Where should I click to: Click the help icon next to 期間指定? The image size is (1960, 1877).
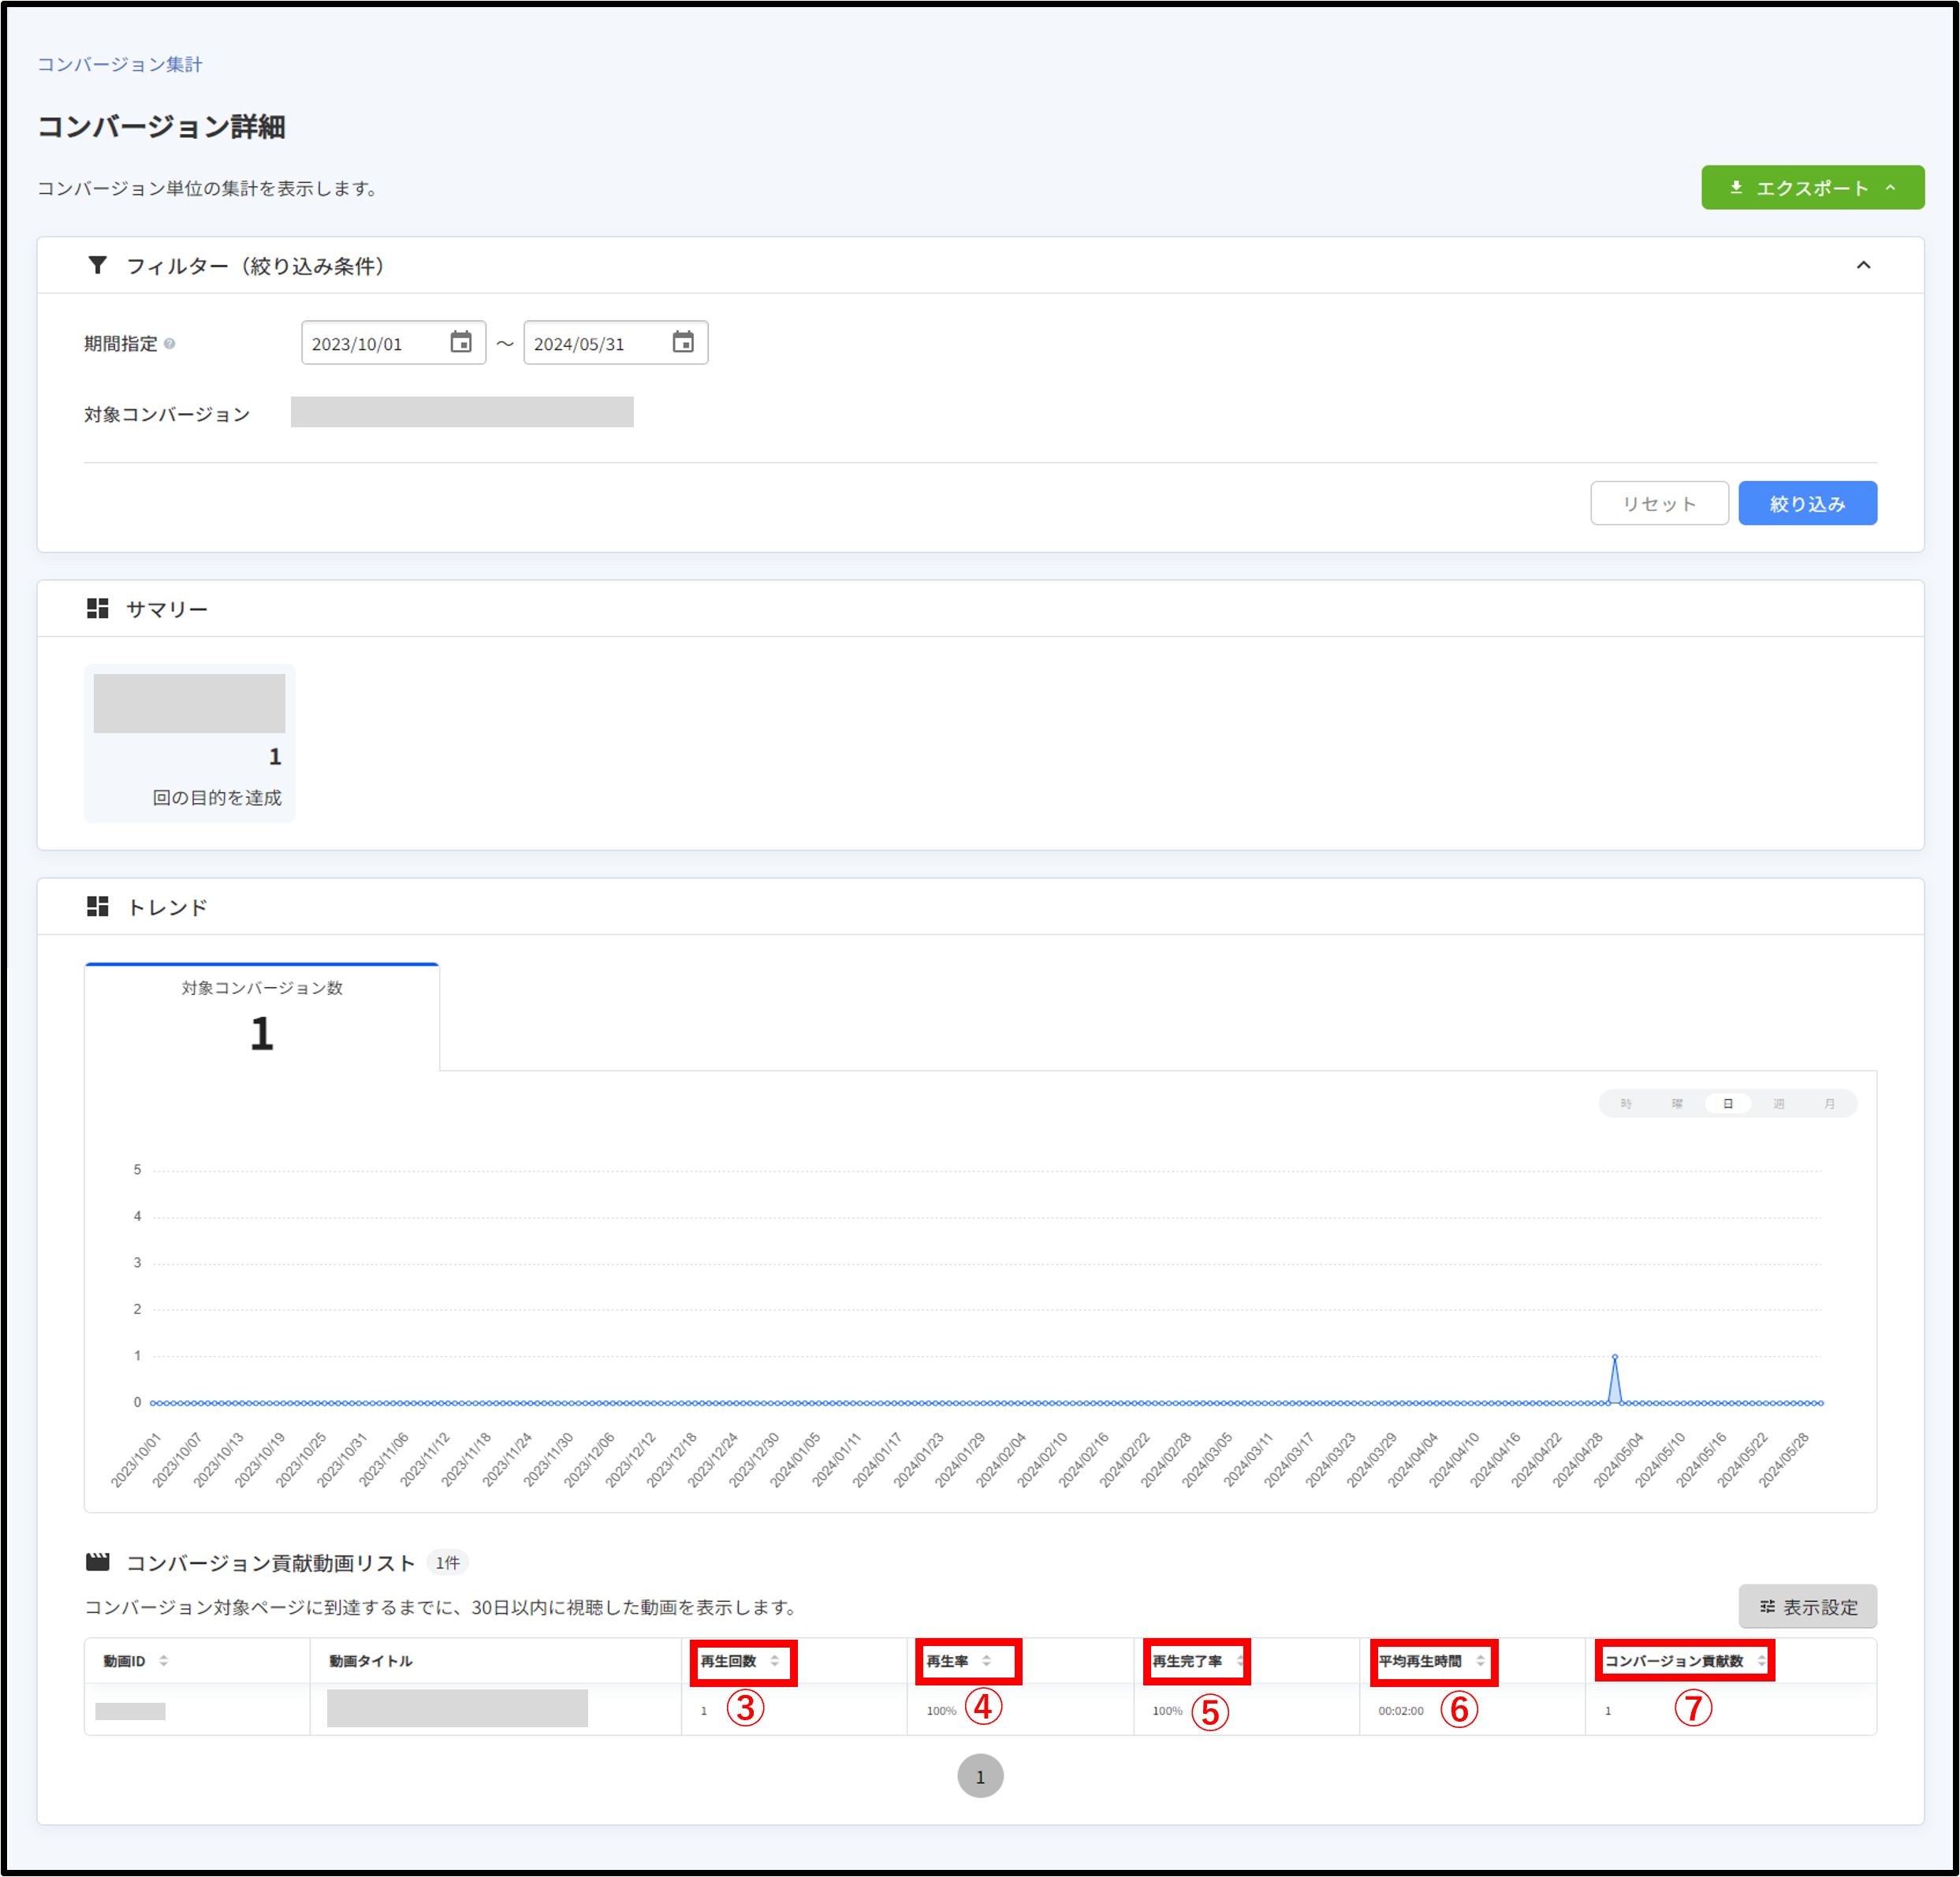170,344
